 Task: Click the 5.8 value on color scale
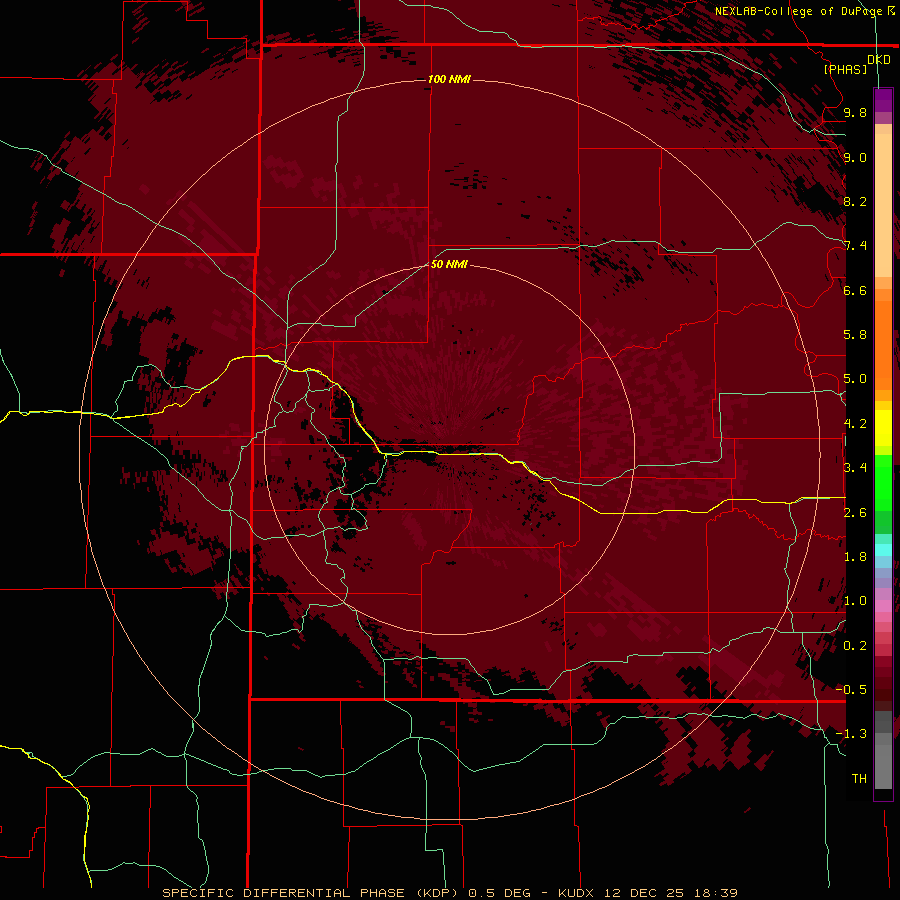[855, 335]
